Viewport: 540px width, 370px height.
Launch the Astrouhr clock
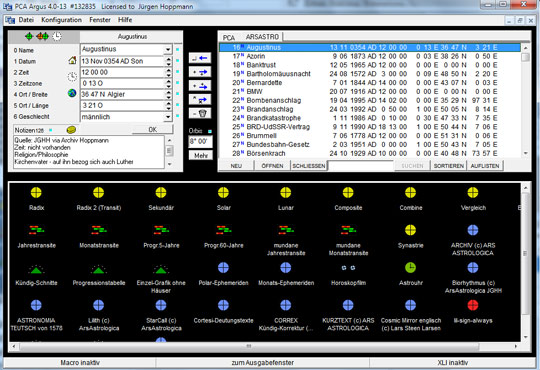coord(410,267)
